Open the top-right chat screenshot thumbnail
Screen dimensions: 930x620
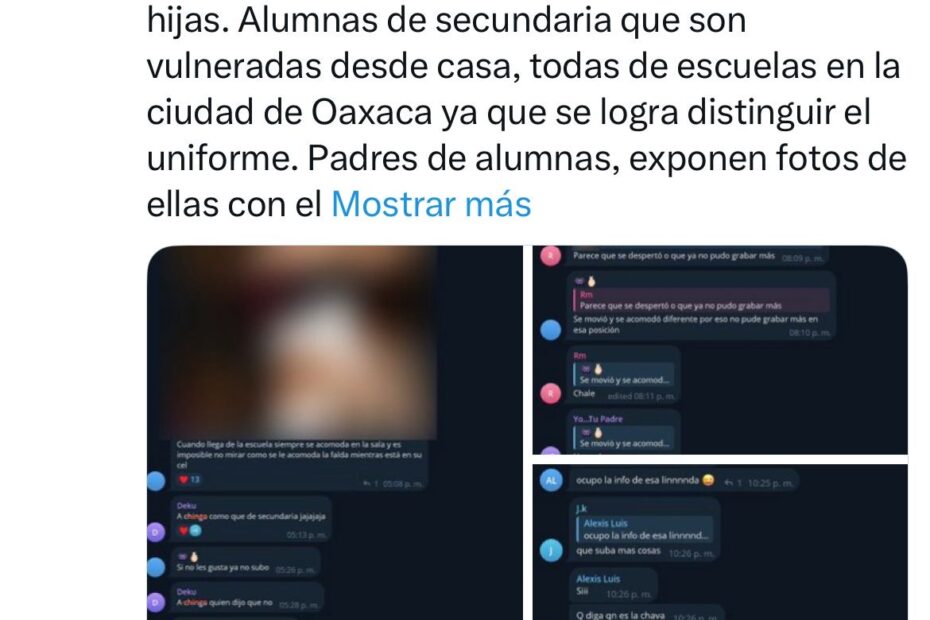coord(720,350)
